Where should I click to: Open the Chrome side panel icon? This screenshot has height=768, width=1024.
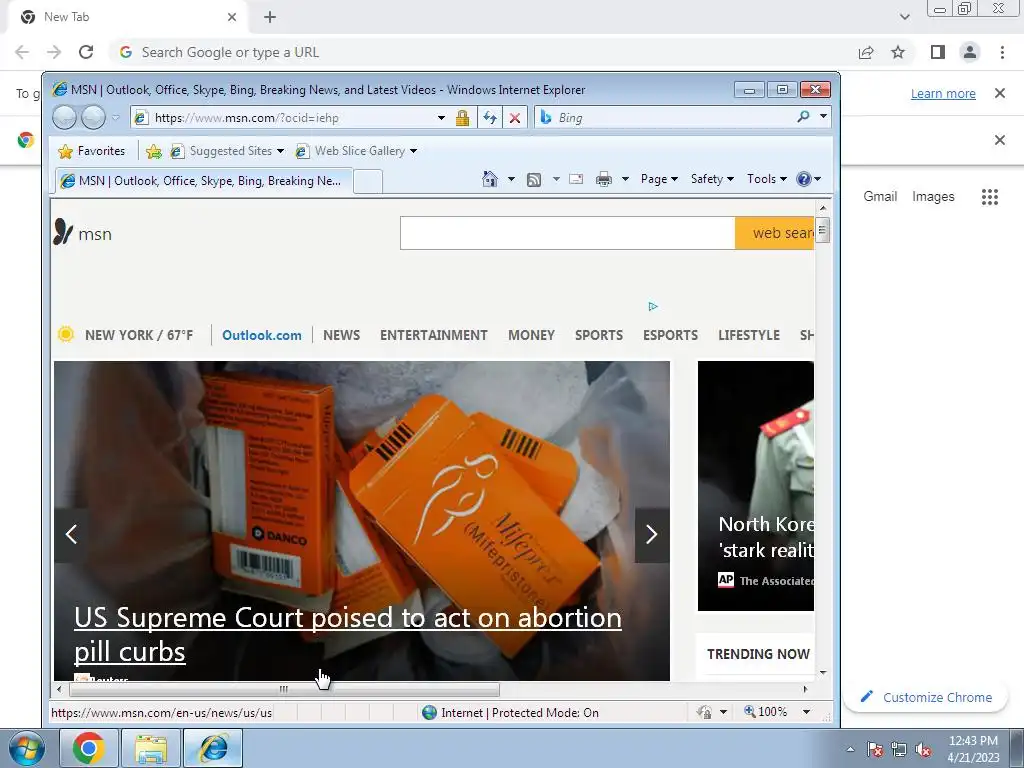[x=938, y=52]
